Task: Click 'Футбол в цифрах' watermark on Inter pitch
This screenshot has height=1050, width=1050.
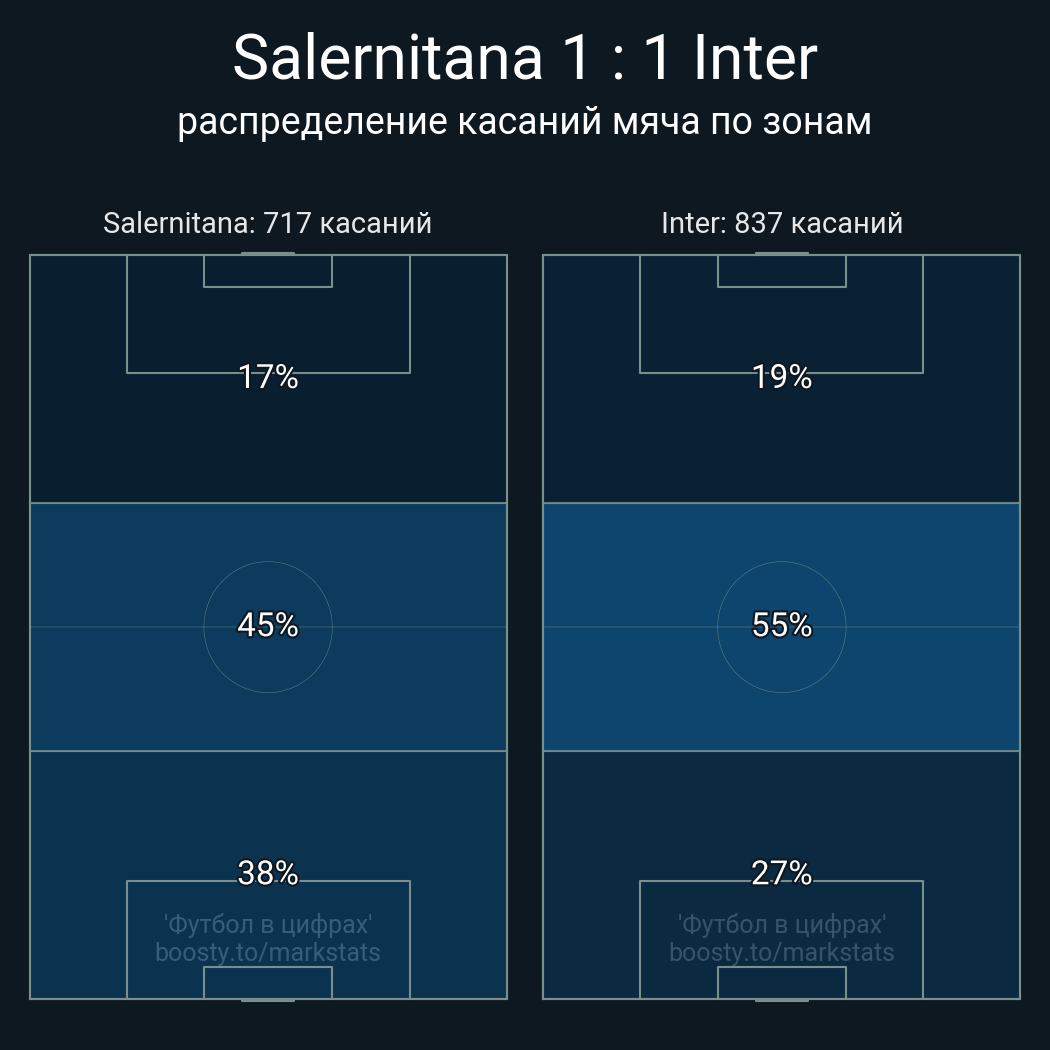Action: pyautogui.click(x=781, y=925)
